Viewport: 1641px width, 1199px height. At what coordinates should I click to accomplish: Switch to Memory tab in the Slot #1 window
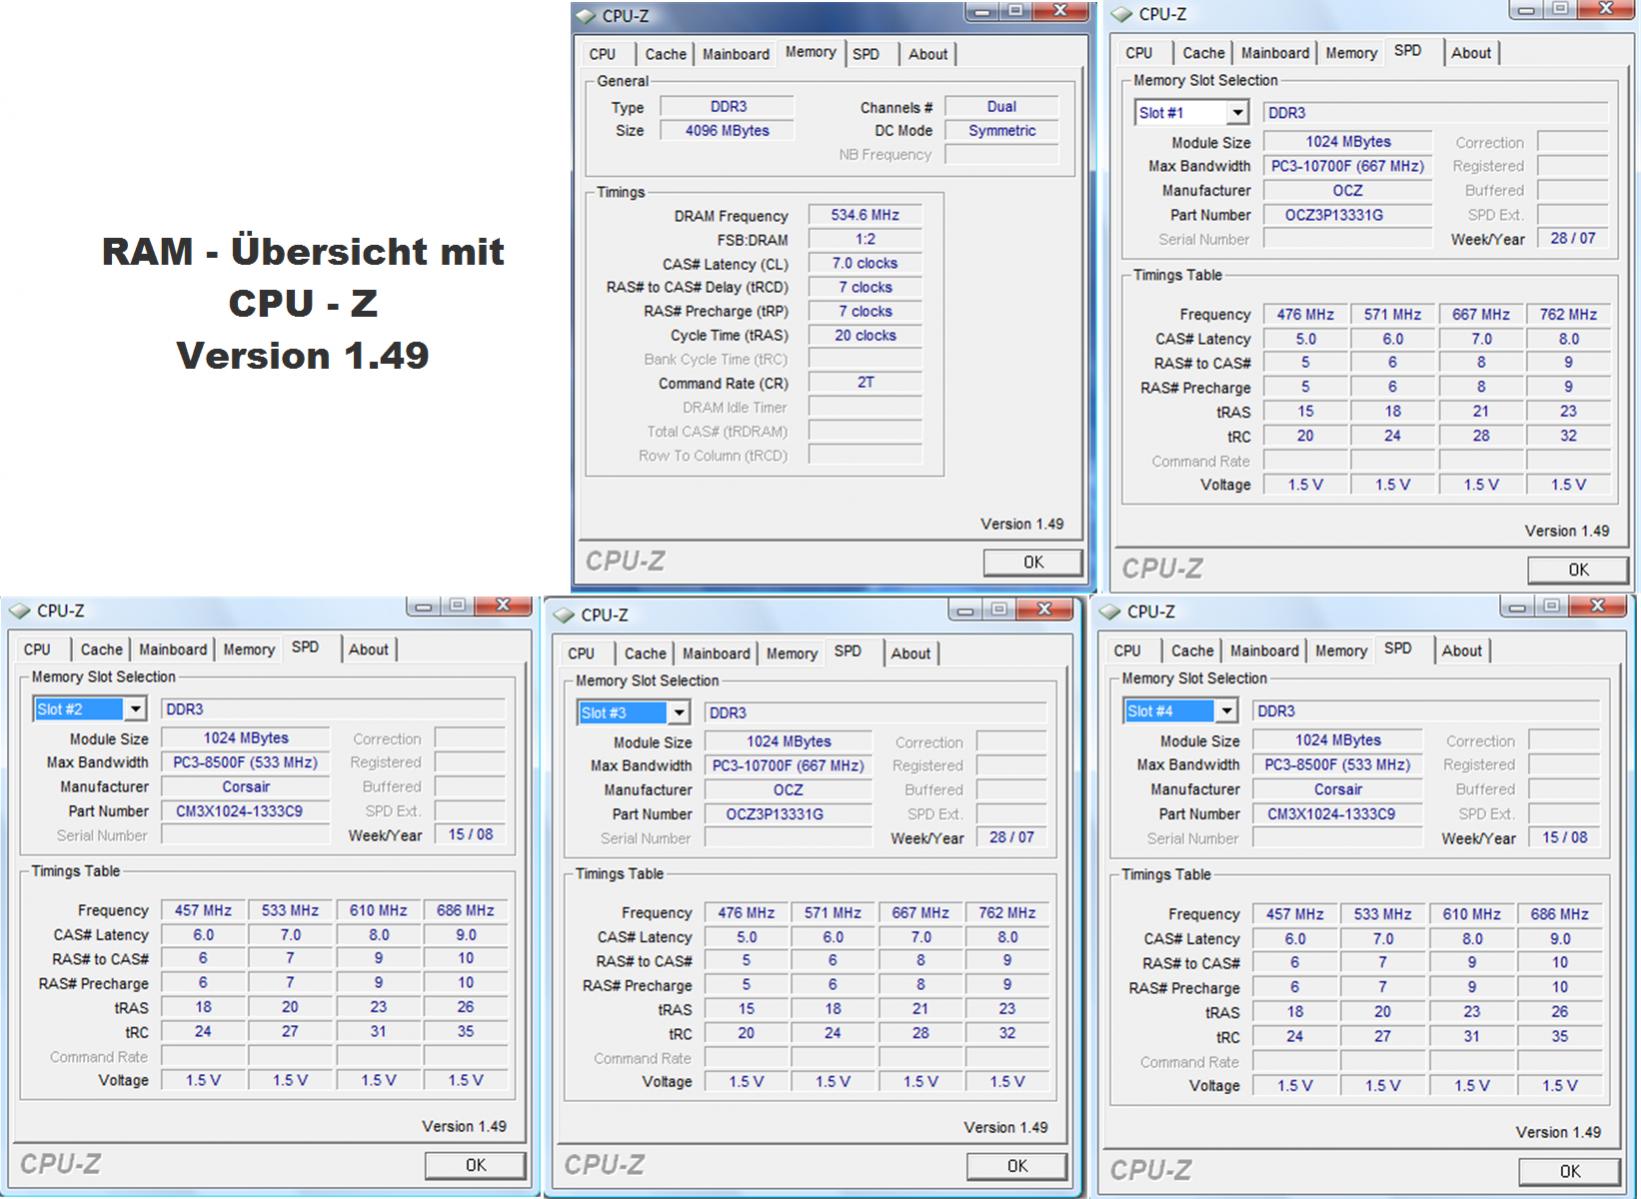point(1351,53)
